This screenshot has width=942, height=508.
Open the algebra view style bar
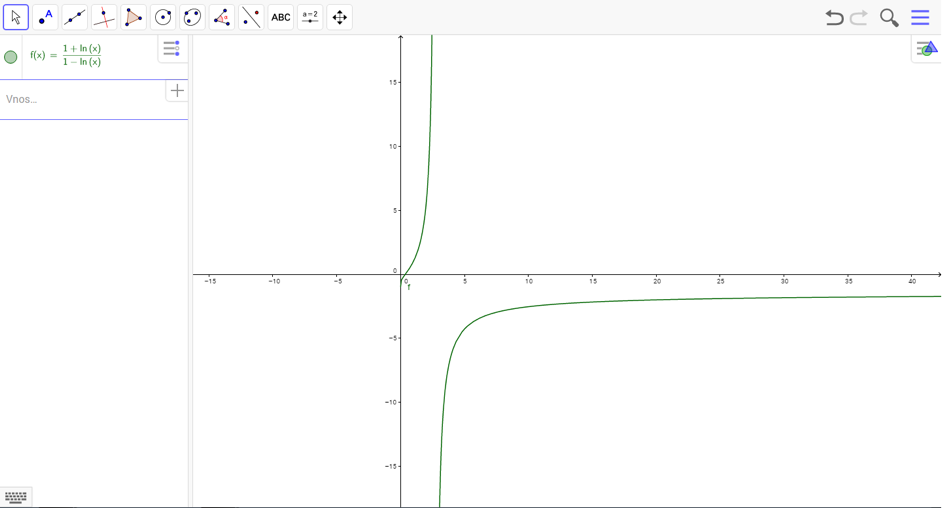point(171,48)
